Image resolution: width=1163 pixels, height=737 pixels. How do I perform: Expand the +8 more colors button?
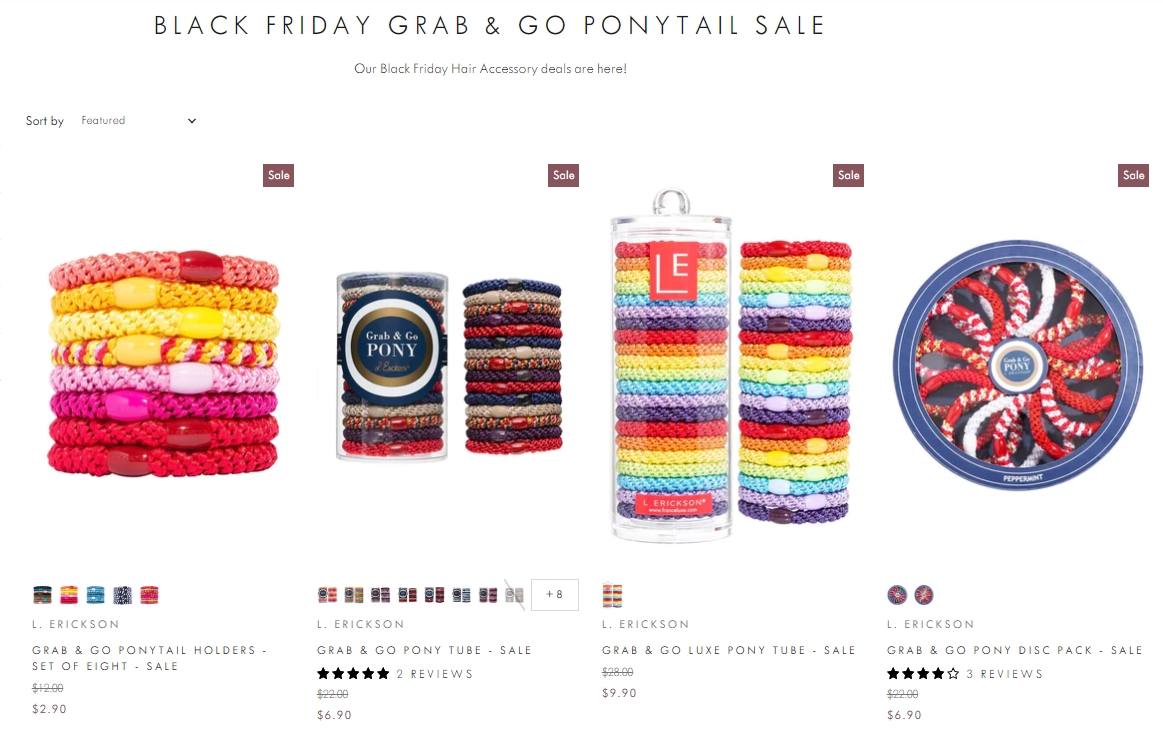[x=555, y=595]
